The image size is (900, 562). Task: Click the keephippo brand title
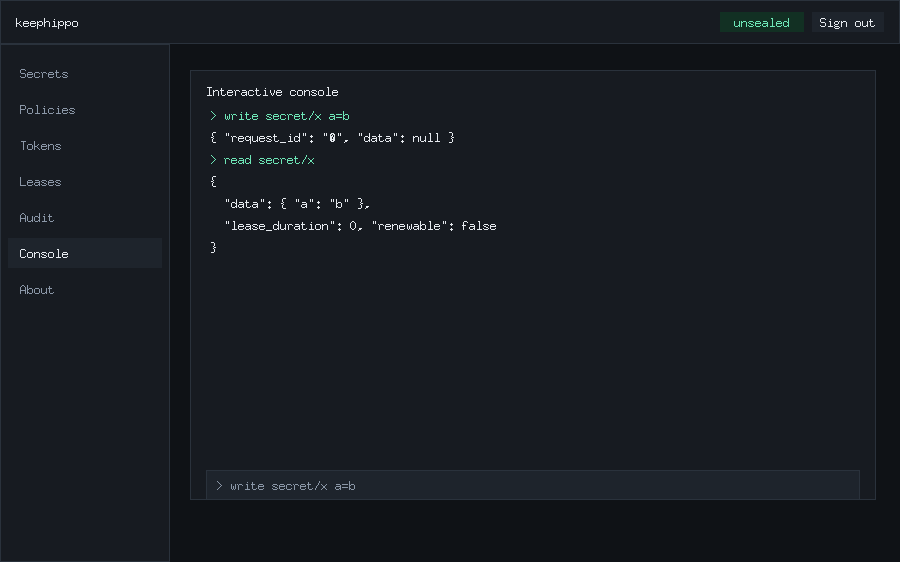[46, 23]
